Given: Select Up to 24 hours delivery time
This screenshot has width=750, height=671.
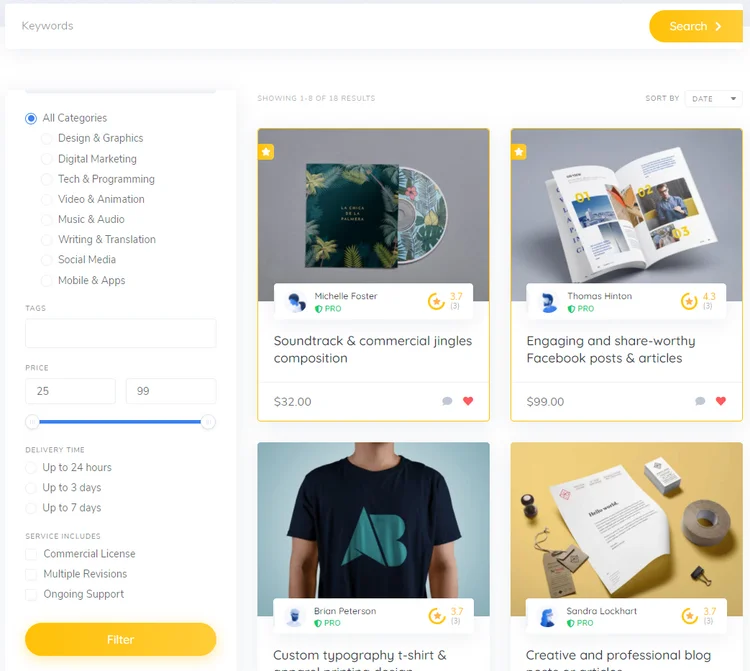Looking at the screenshot, I should click(31, 468).
